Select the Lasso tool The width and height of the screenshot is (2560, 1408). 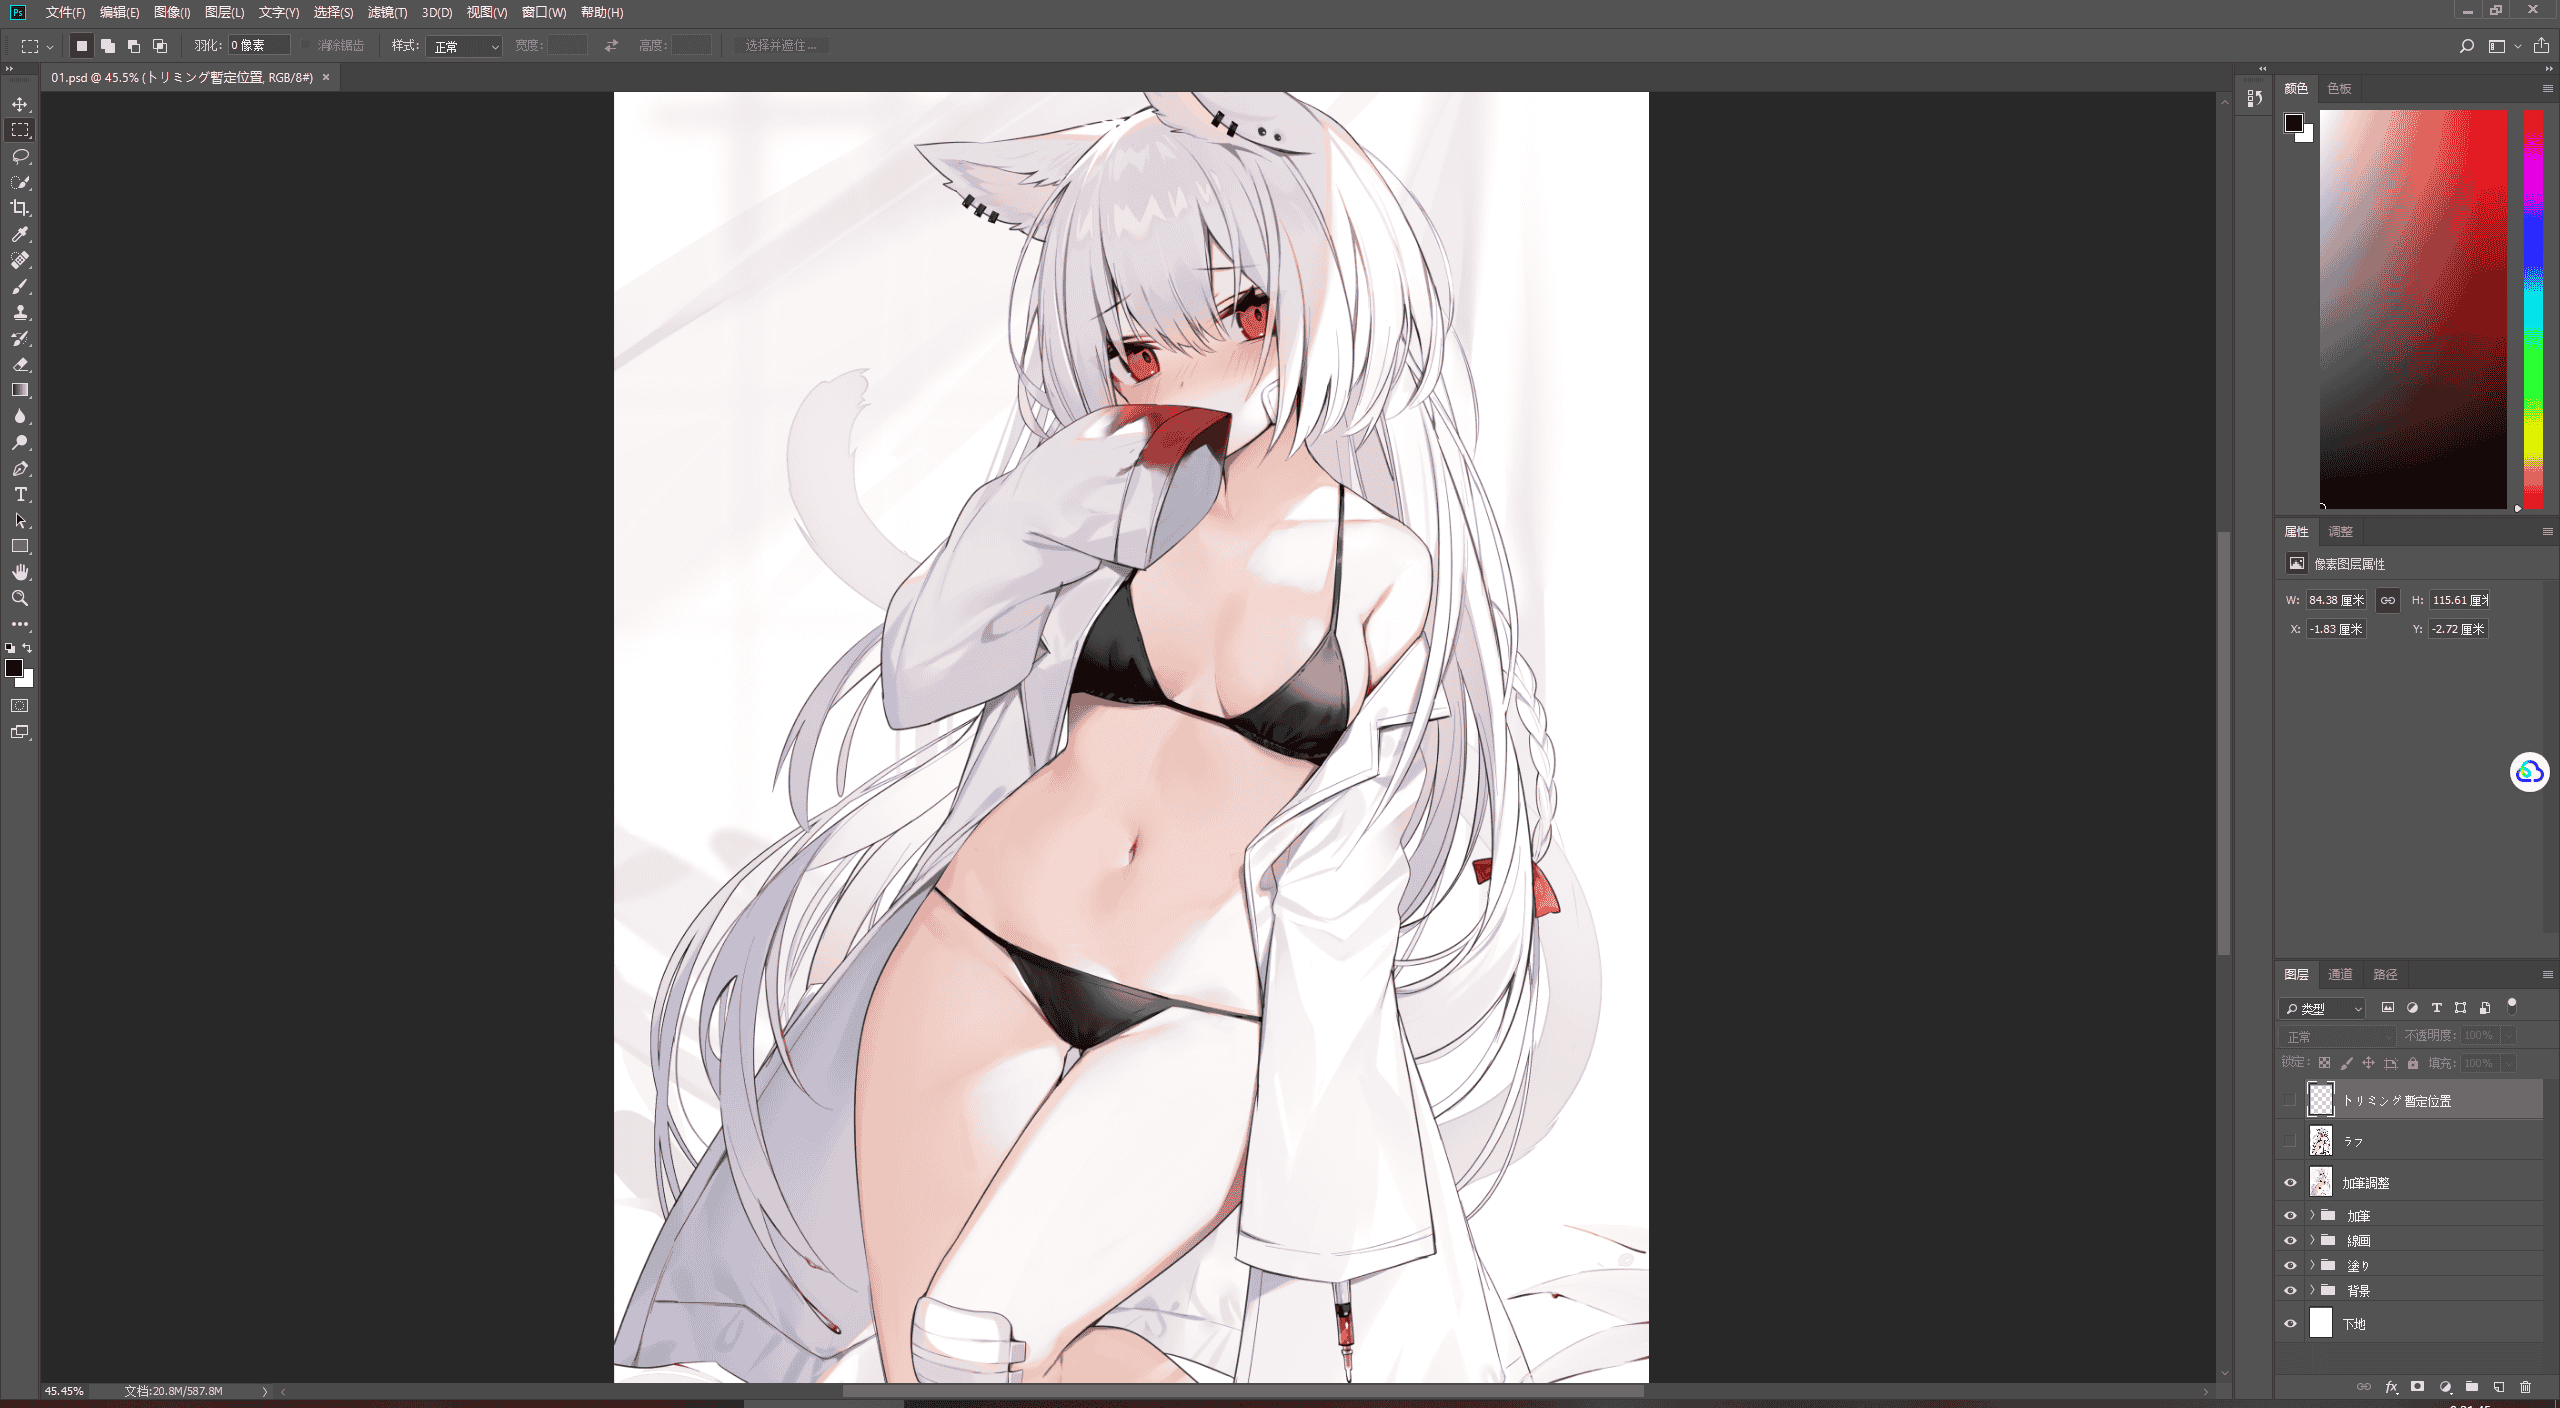click(20, 156)
